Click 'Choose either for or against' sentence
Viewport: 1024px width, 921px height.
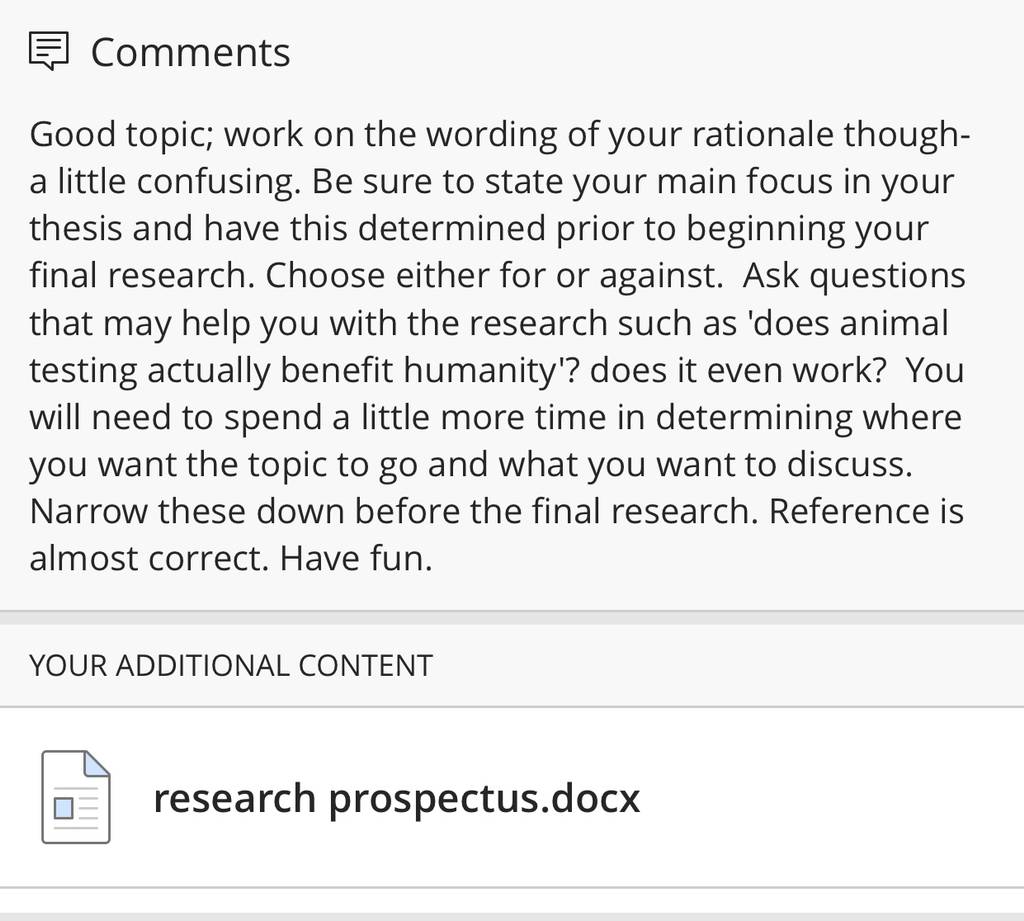pos(494,276)
